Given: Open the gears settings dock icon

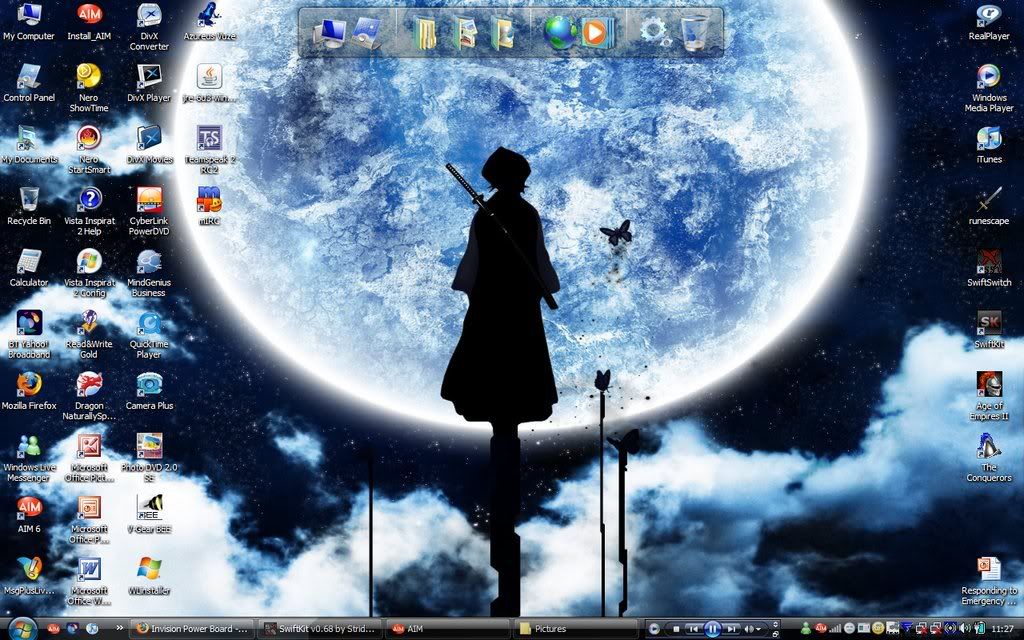Looking at the screenshot, I should 655,33.
